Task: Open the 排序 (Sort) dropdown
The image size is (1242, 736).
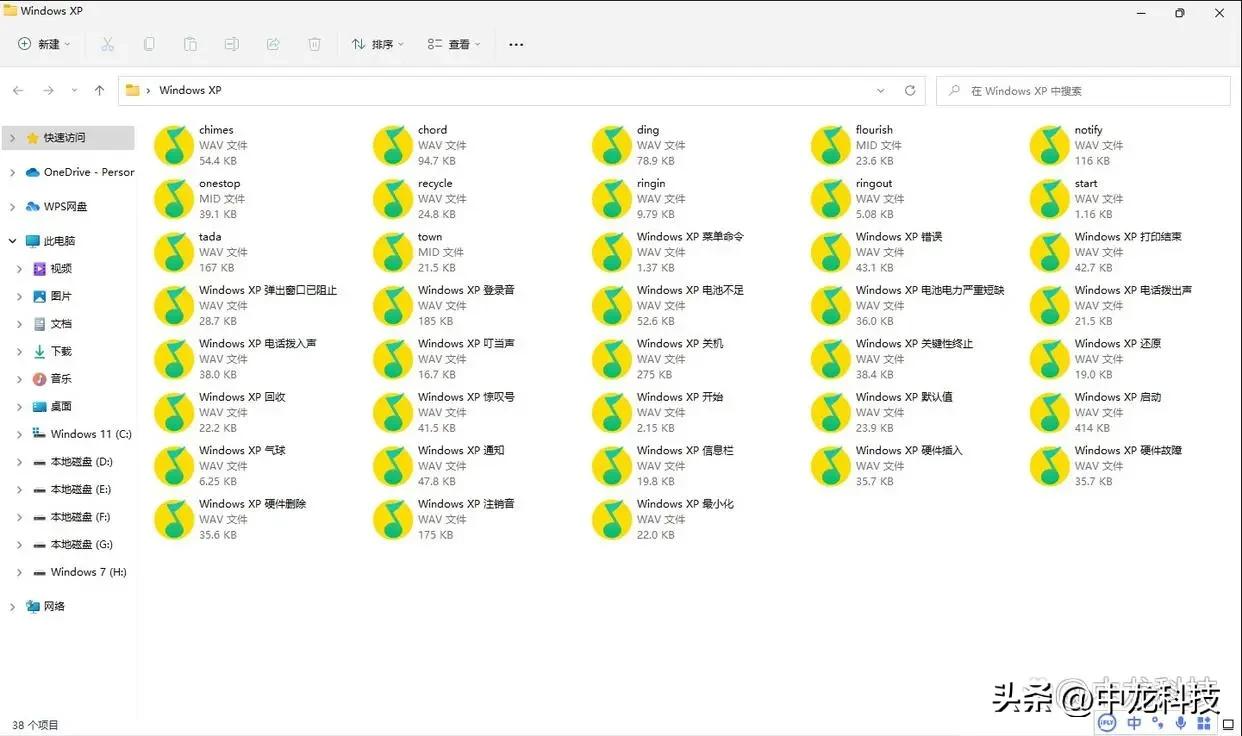Action: pyautogui.click(x=377, y=44)
